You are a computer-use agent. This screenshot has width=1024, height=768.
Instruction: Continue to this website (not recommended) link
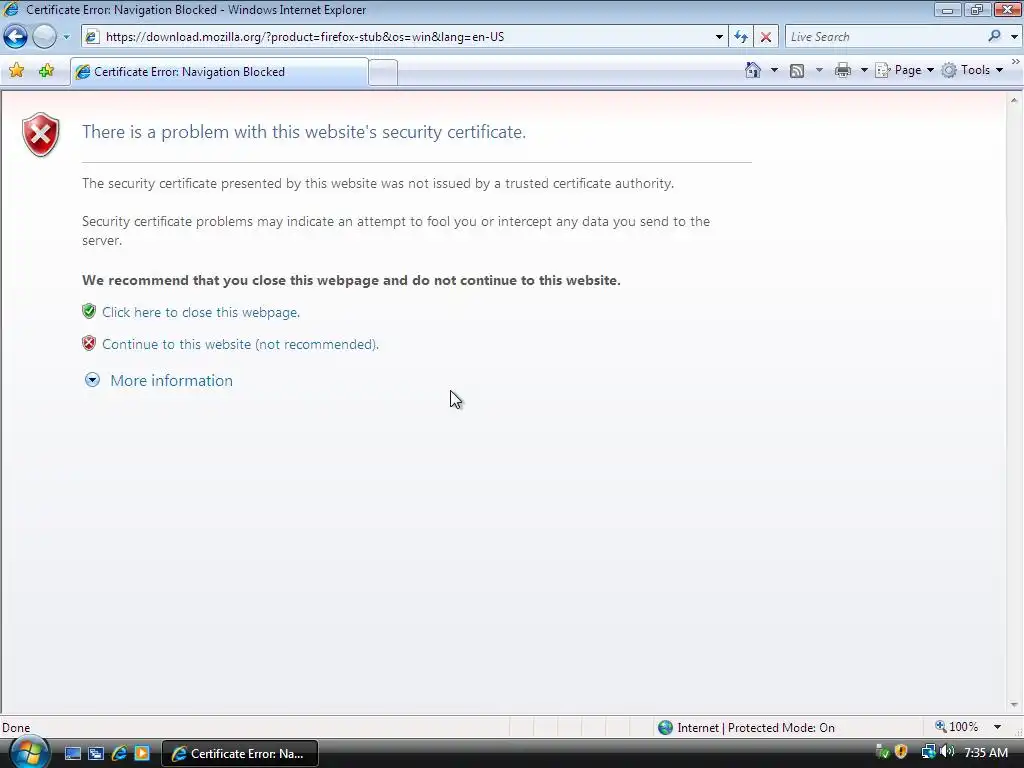(x=240, y=344)
